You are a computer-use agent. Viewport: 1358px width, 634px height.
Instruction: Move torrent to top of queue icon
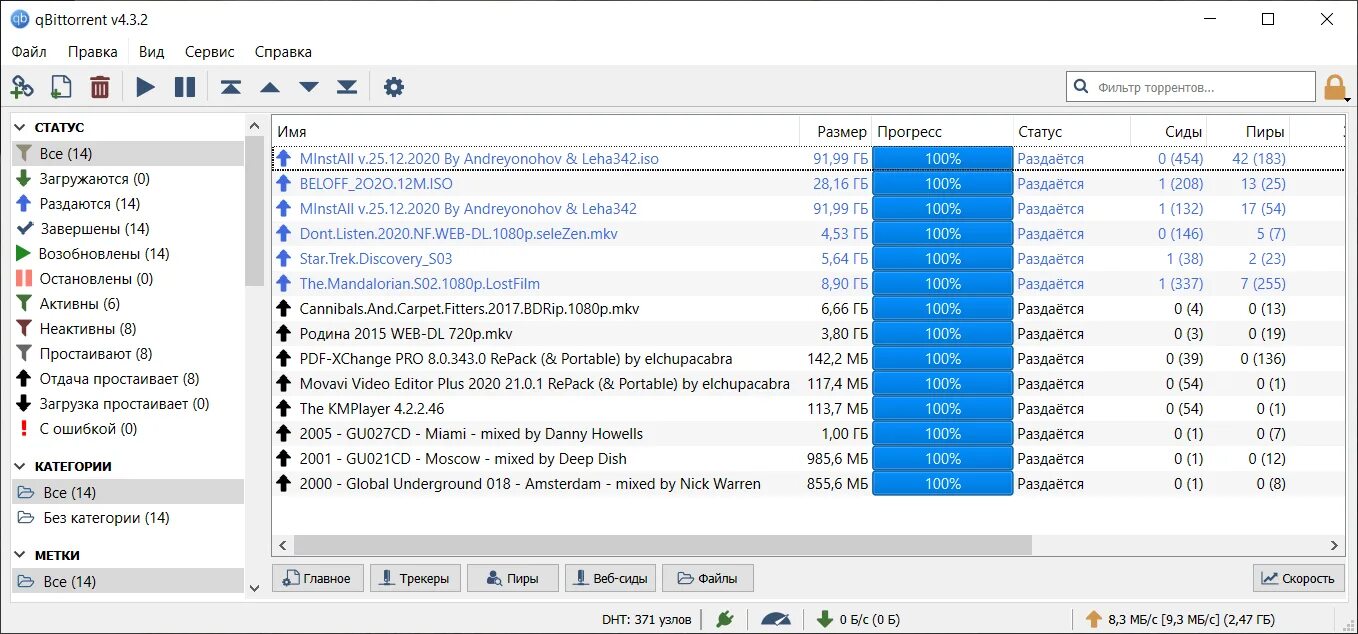[231, 87]
